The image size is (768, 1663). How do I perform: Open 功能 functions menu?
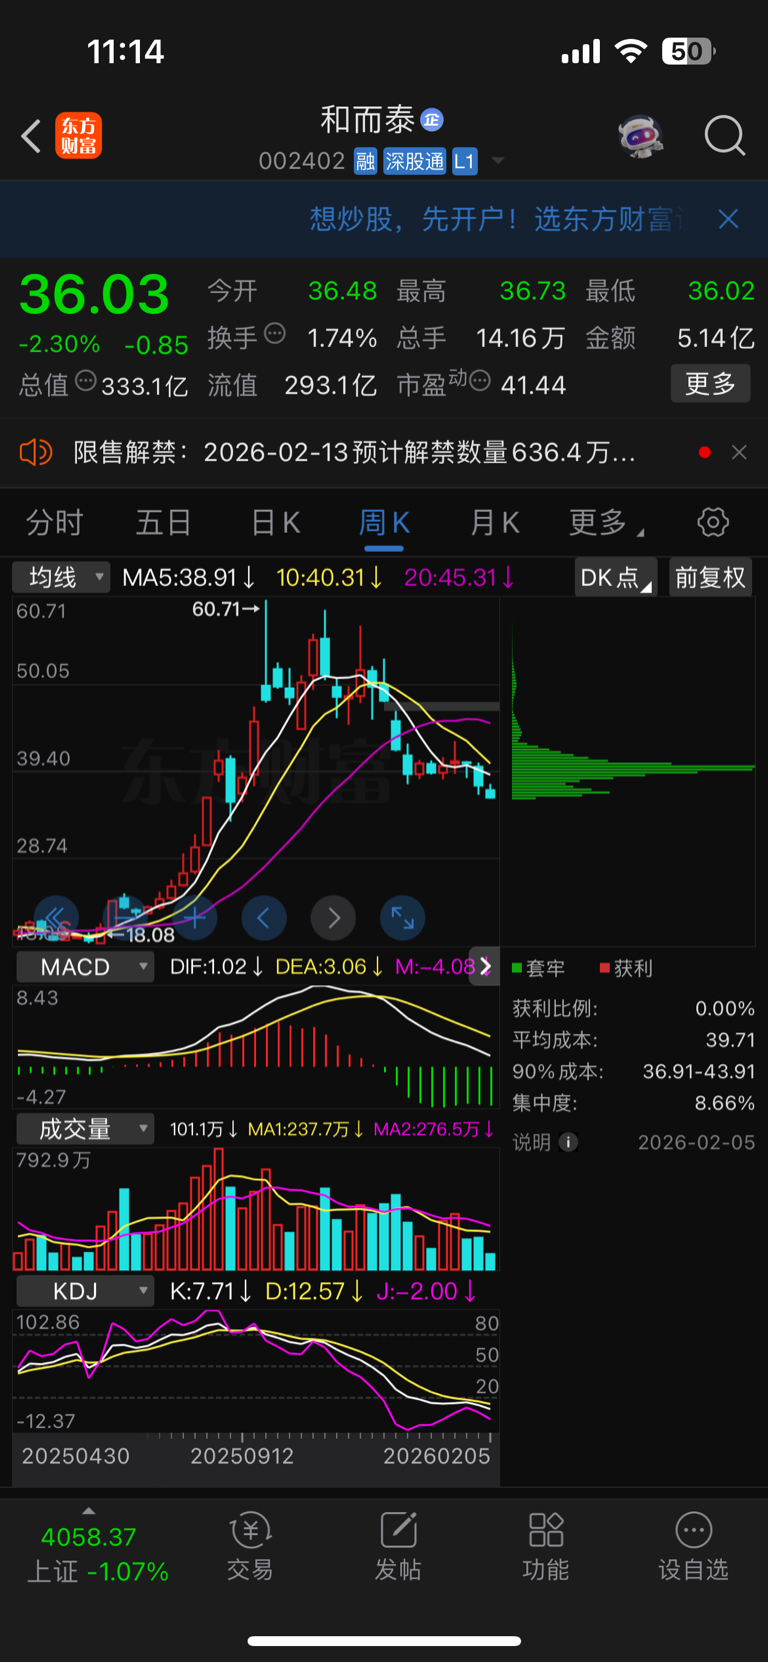[546, 1546]
